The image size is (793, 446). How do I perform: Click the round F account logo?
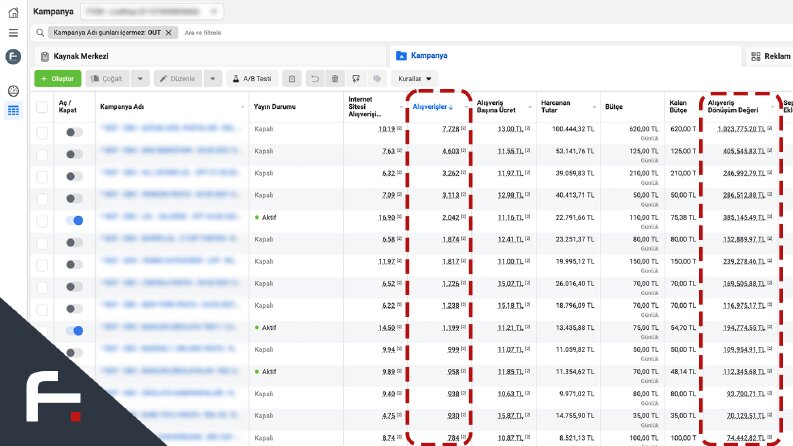click(x=13, y=56)
